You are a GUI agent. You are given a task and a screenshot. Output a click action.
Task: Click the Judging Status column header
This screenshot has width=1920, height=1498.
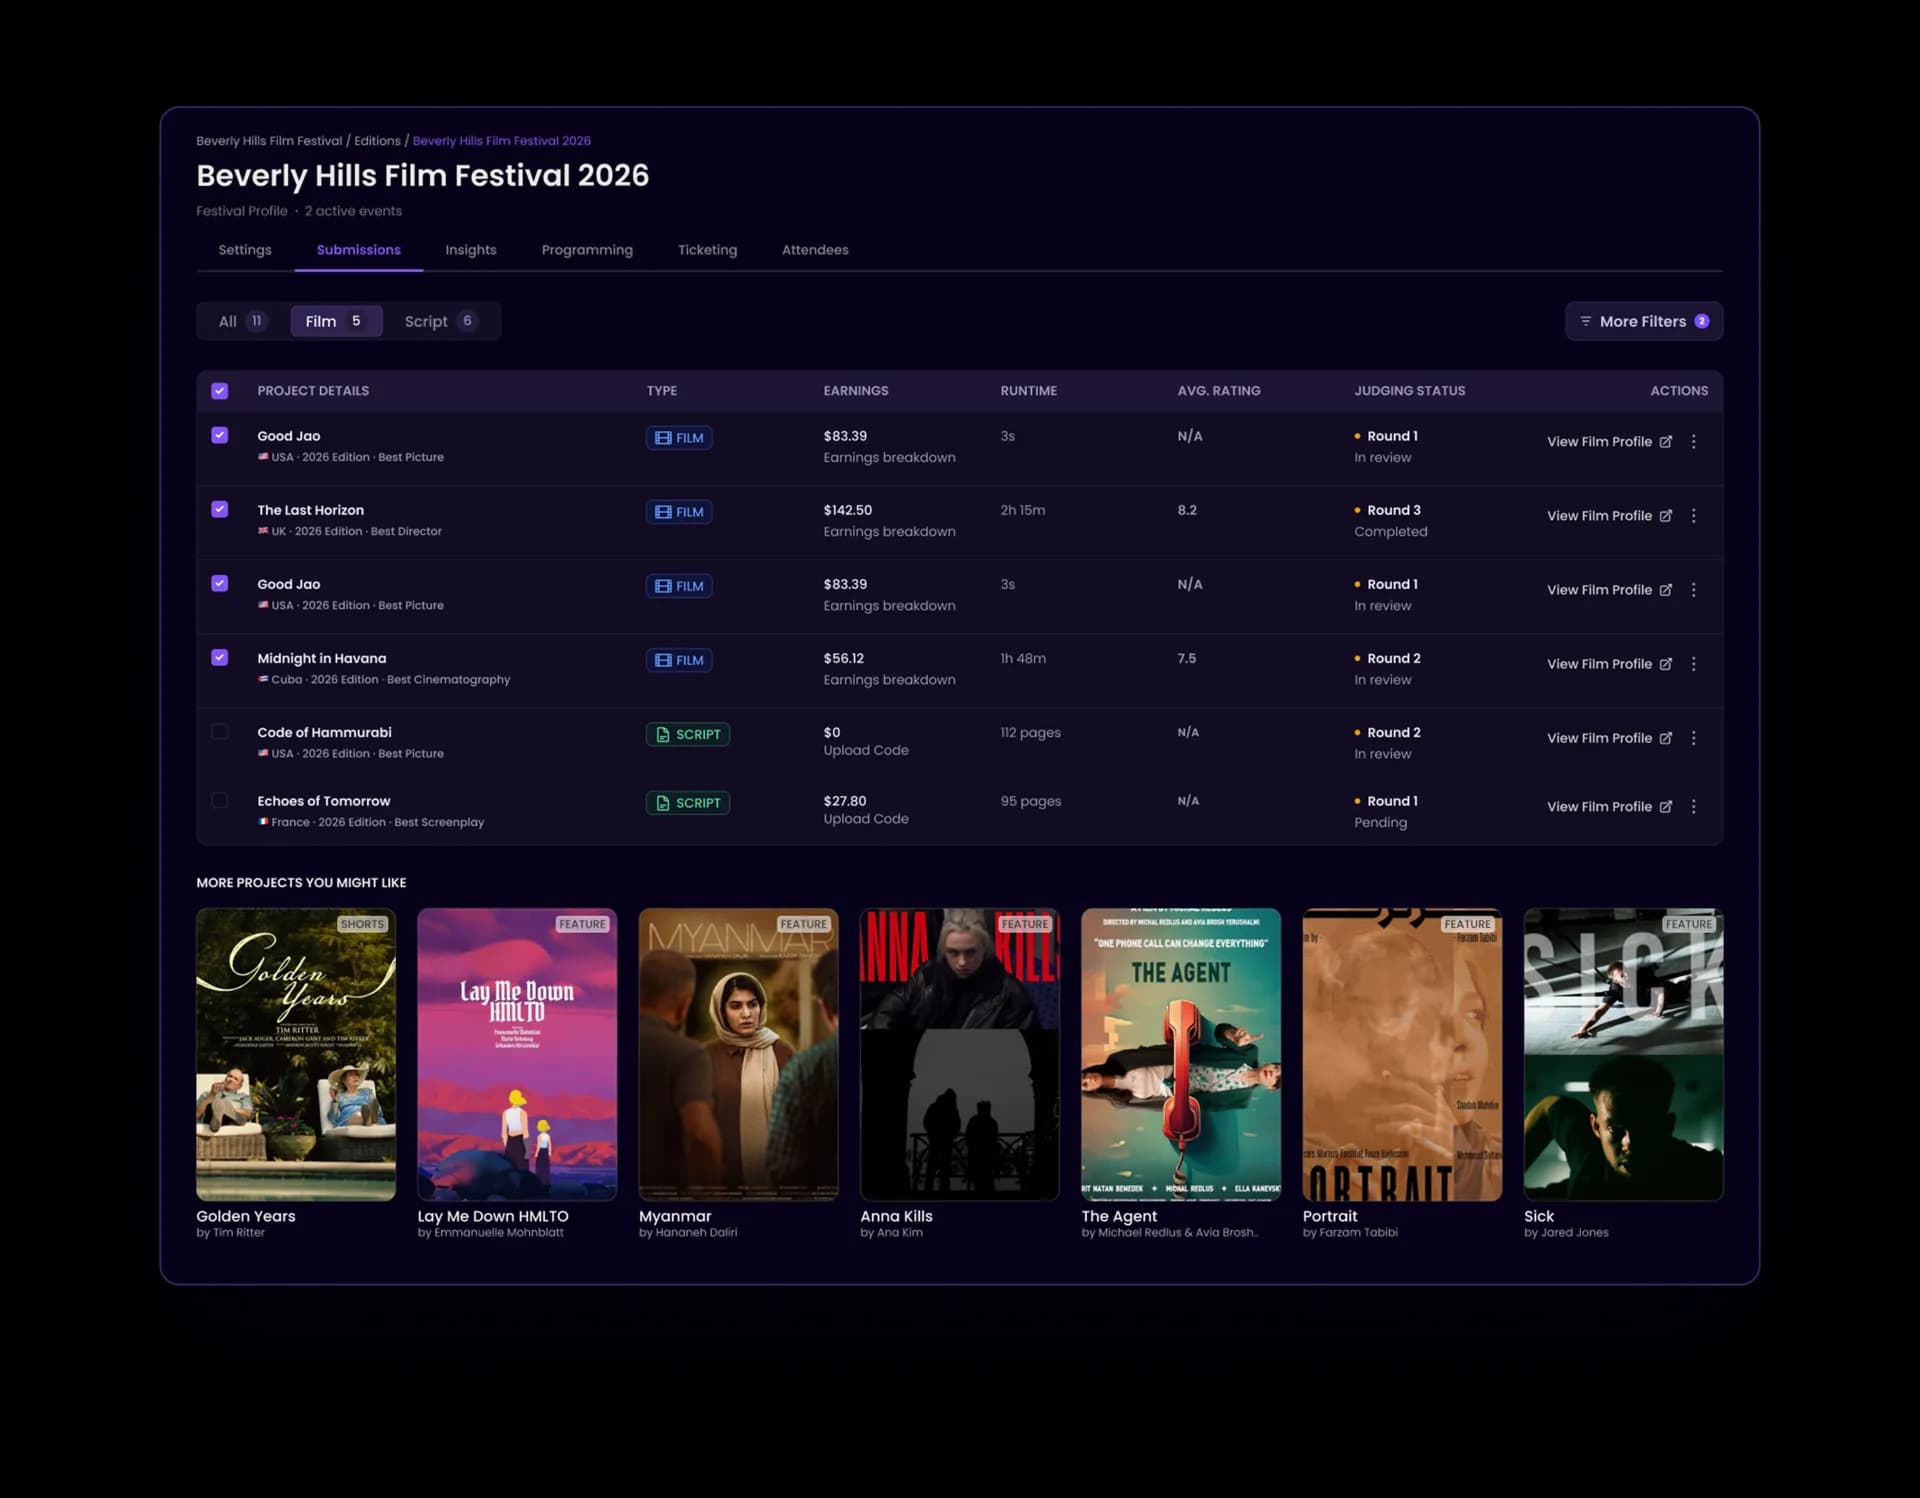pos(1409,391)
